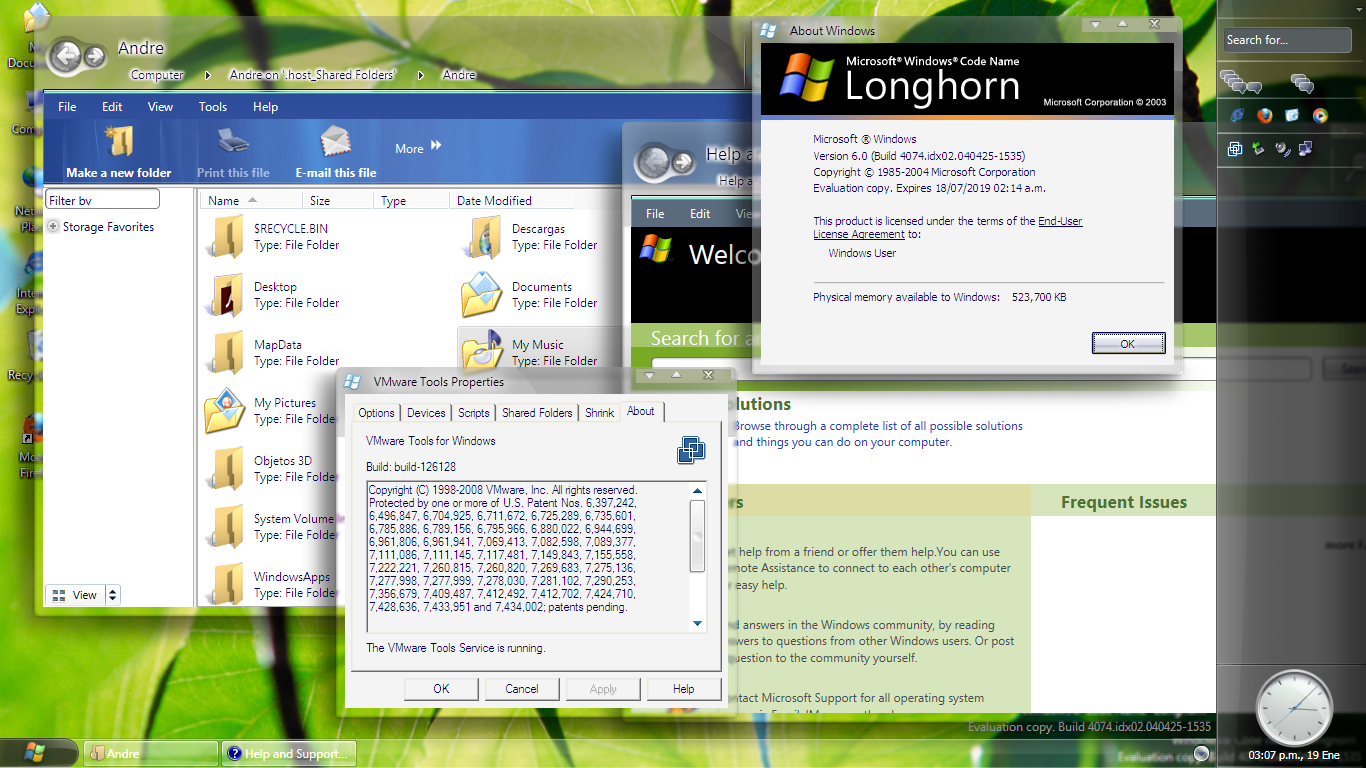Click the Start button on taskbar
Image resolution: width=1366 pixels, height=768 pixels.
pyautogui.click(x=36, y=752)
